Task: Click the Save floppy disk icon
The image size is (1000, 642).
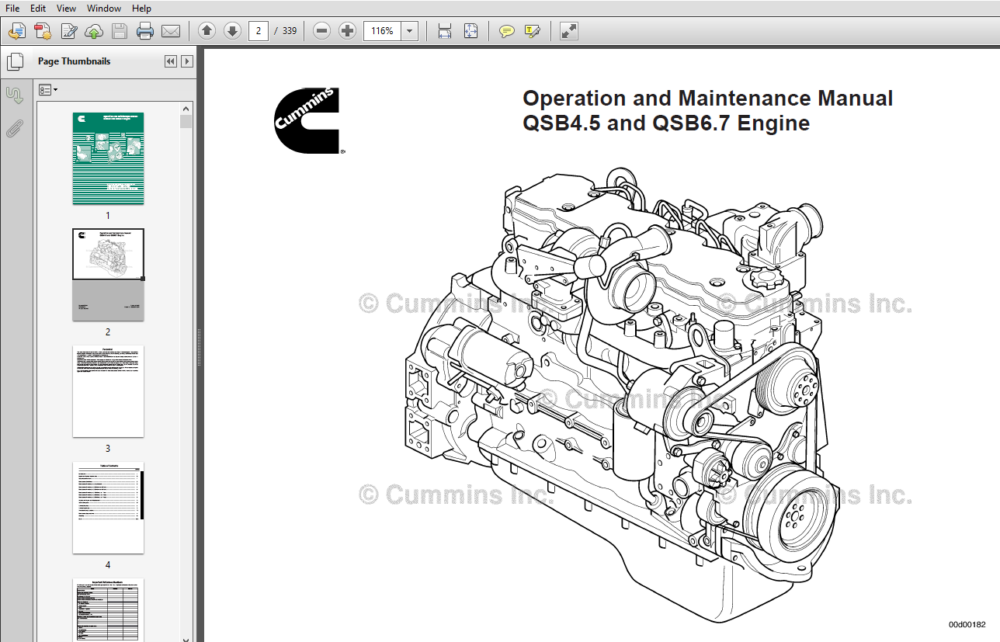Action: pyautogui.click(x=119, y=31)
